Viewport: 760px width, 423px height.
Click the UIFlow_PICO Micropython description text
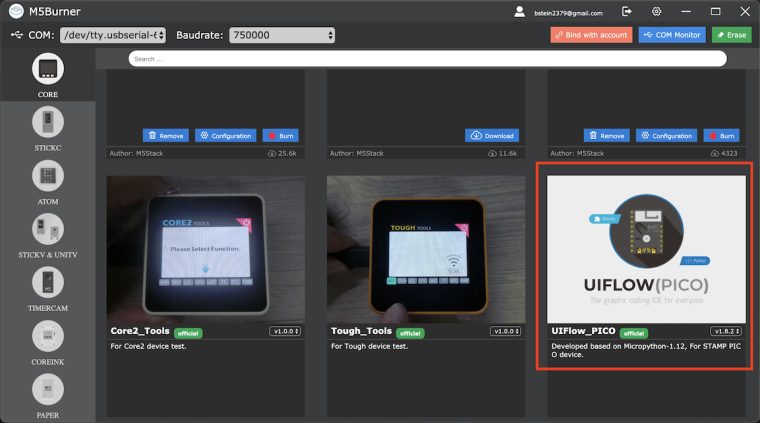pos(646,350)
